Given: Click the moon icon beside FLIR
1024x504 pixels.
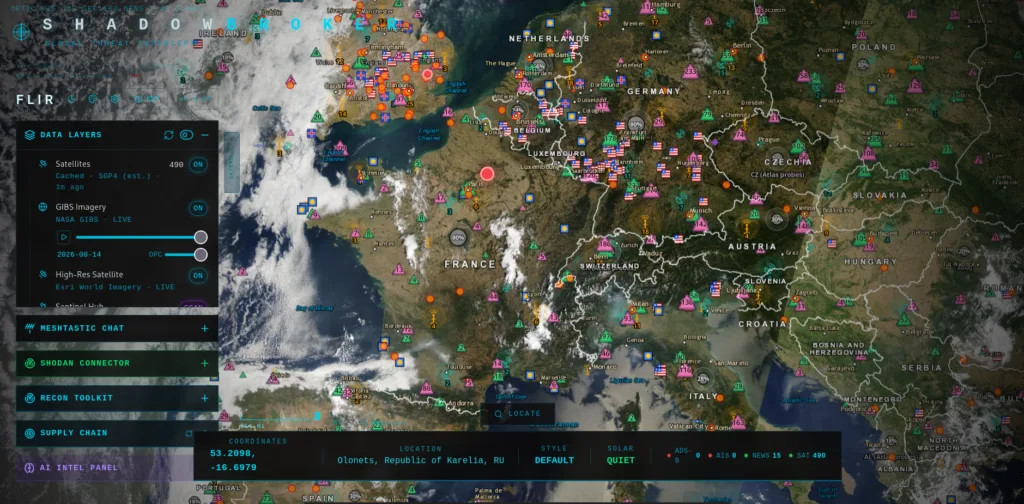Looking at the screenshot, I should pos(72,99).
